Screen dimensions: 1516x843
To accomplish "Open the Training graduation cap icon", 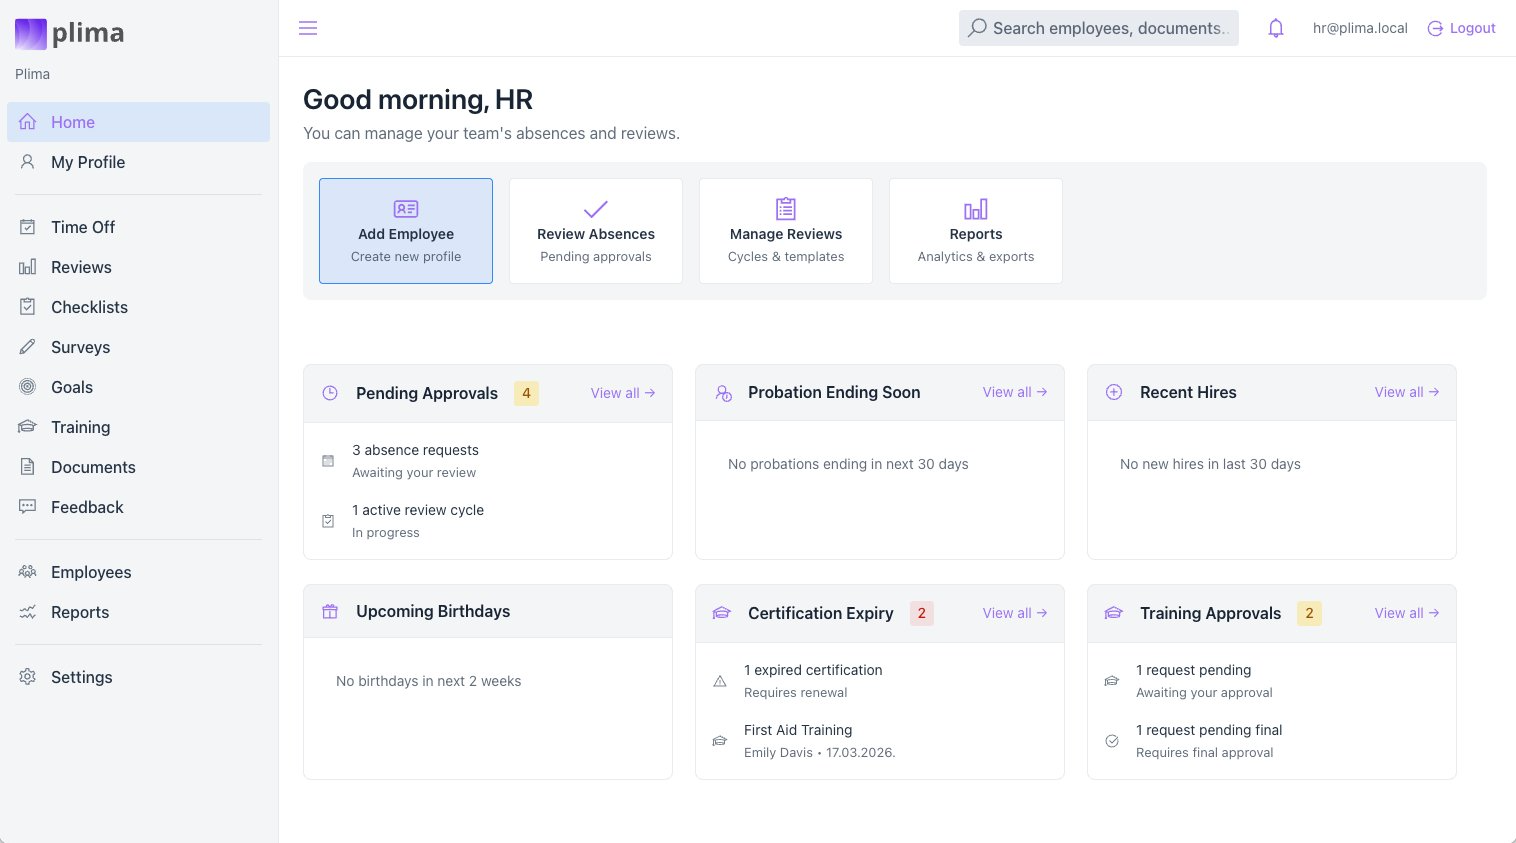I will click(27, 427).
